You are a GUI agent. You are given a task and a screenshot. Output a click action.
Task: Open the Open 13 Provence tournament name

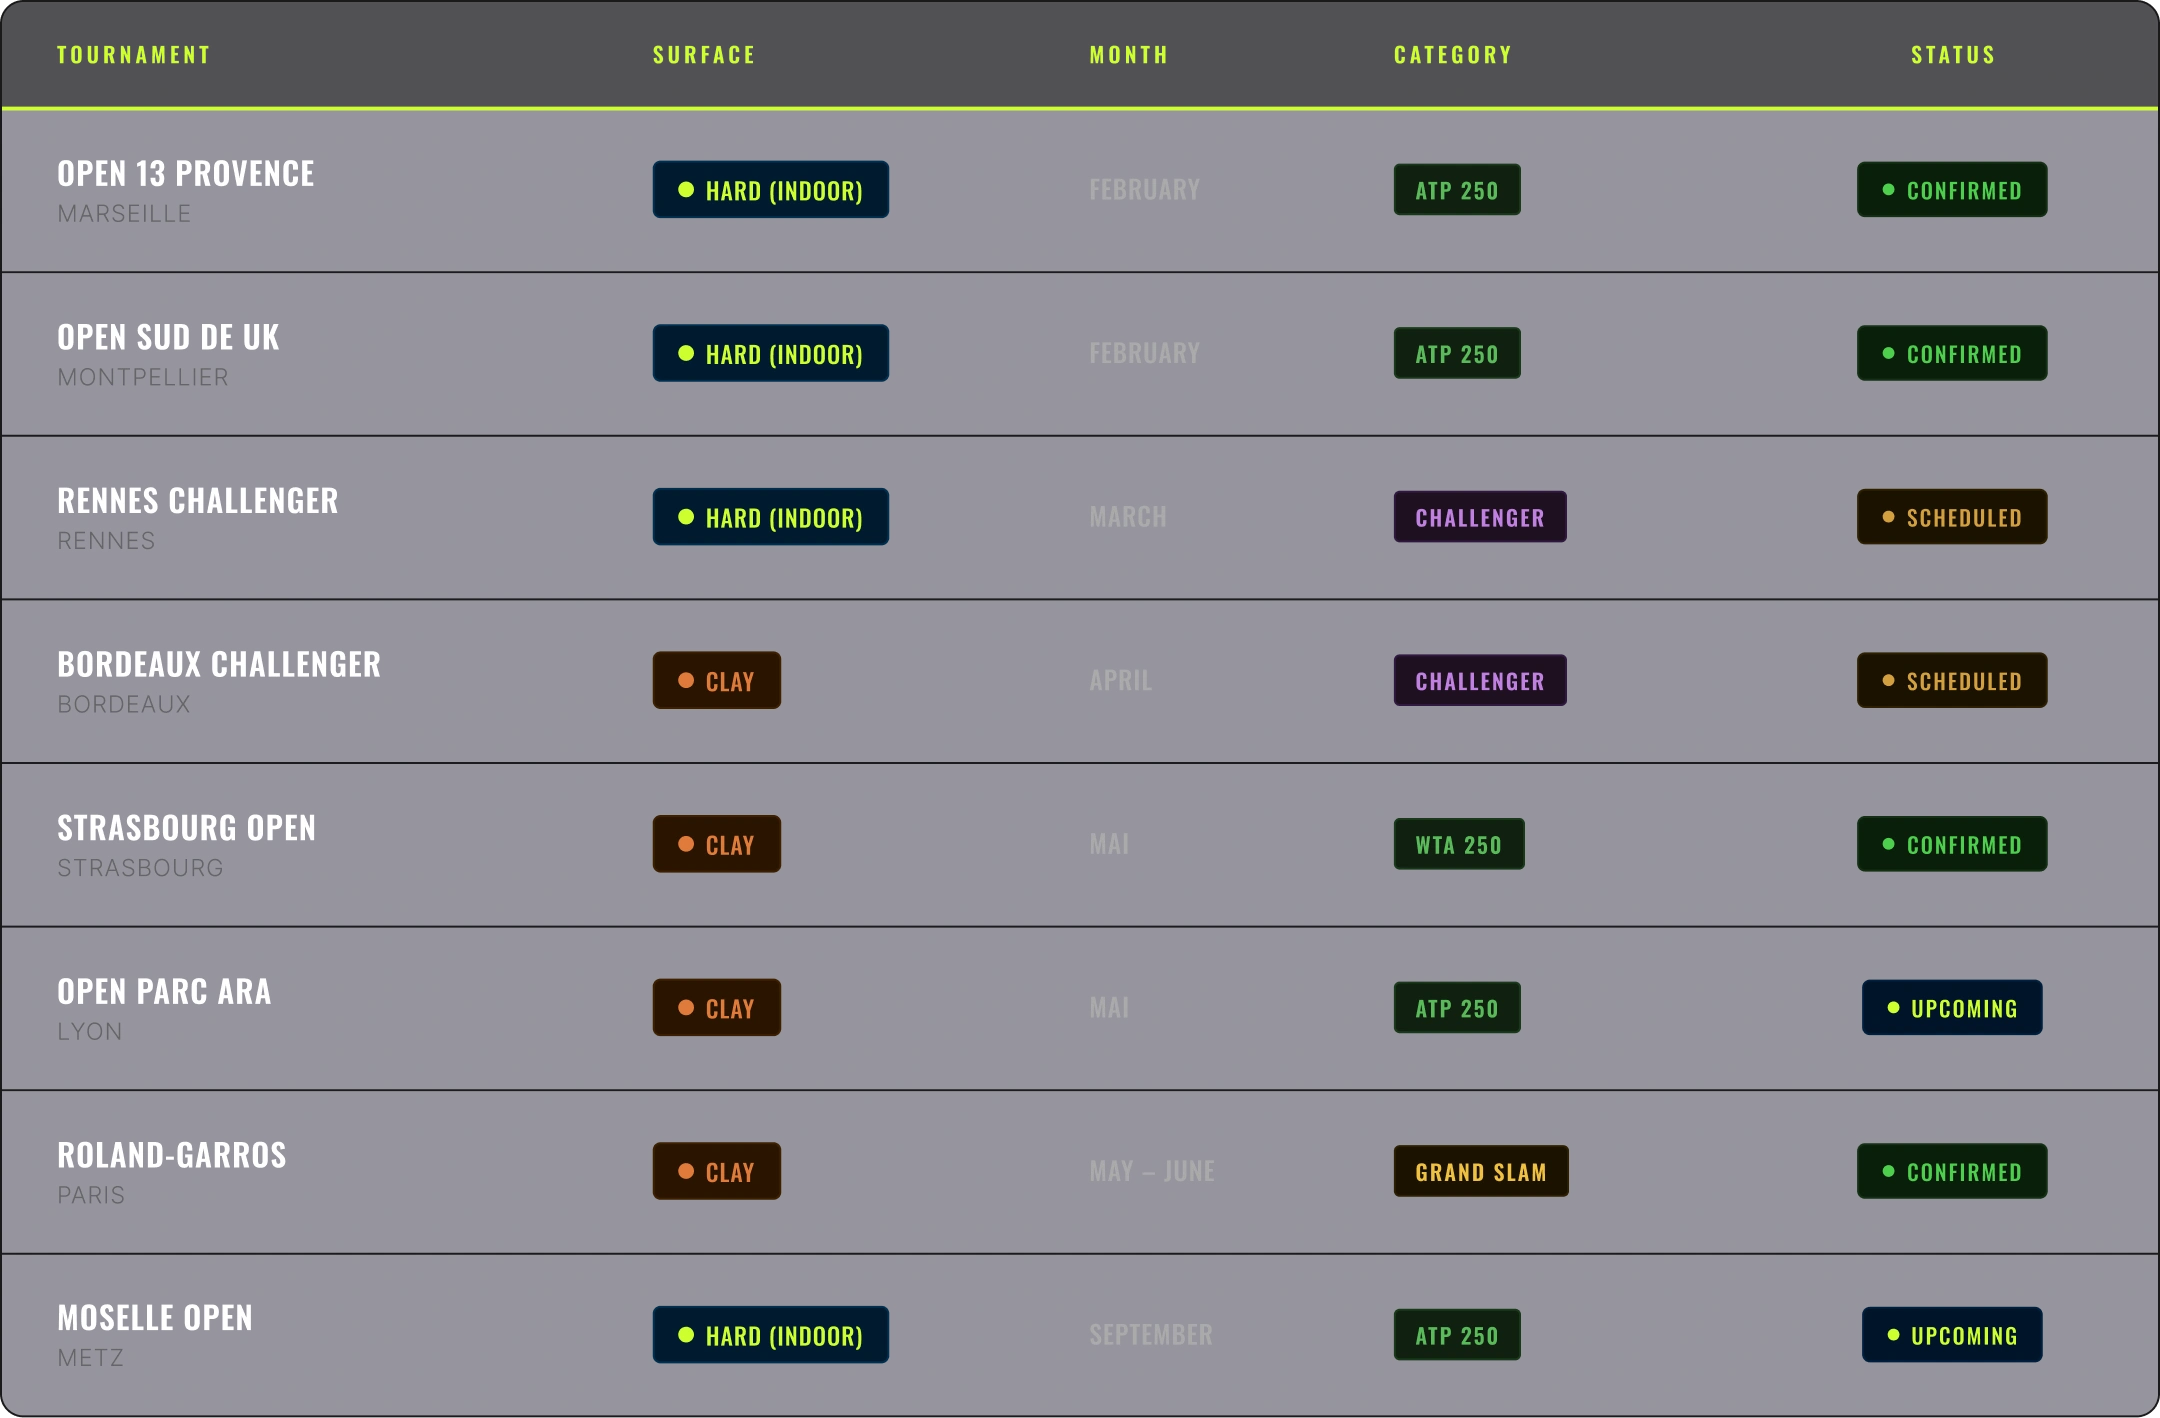click(x=186, y=173)
